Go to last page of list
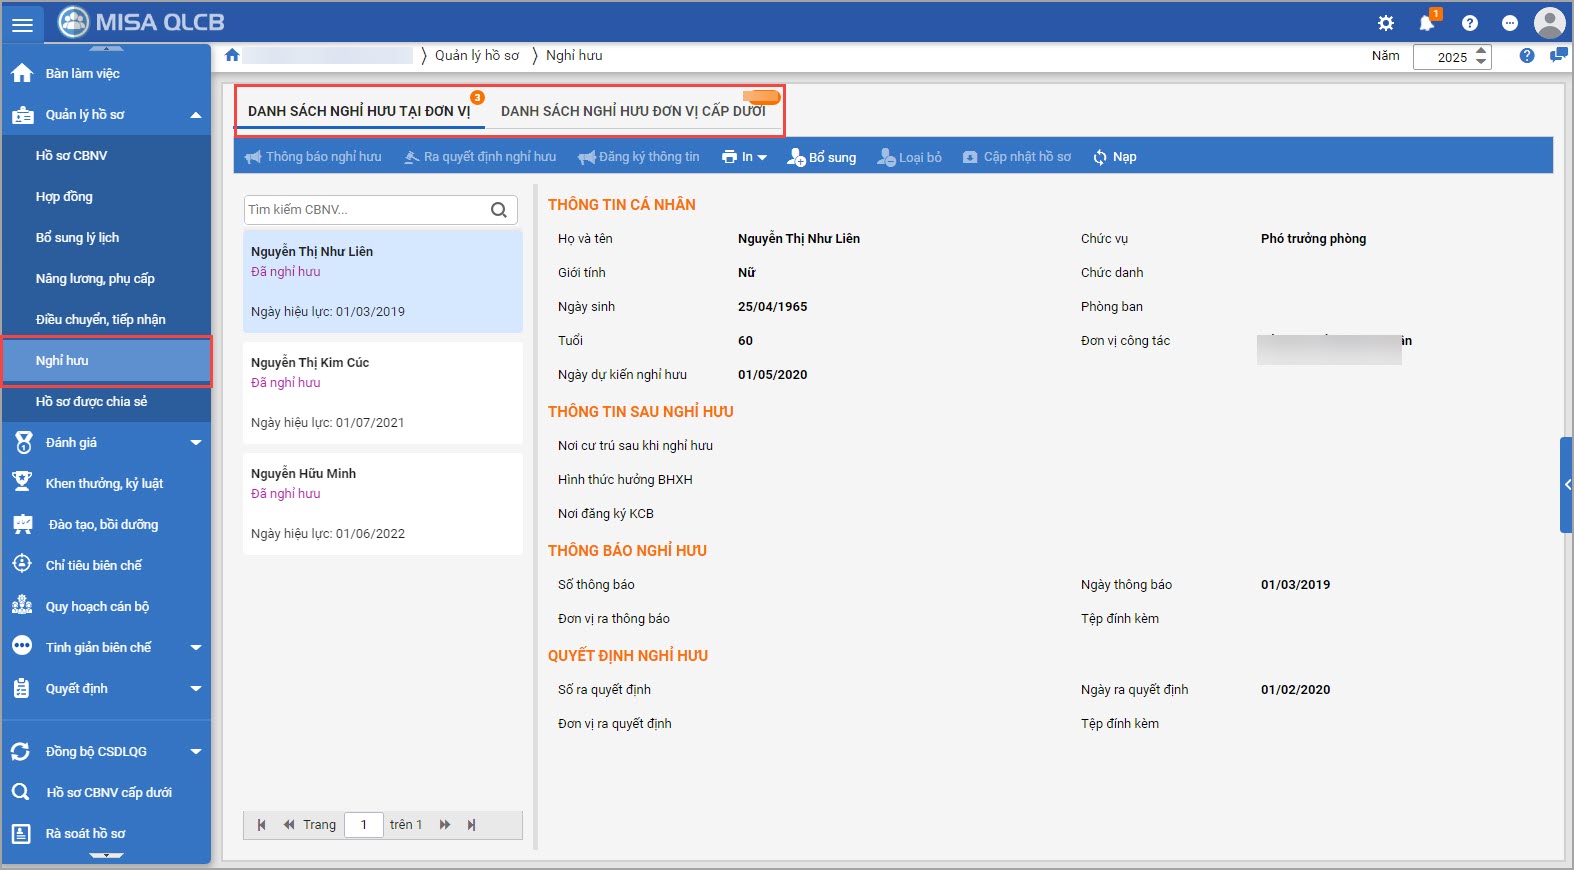 click(x=471, y=825)
